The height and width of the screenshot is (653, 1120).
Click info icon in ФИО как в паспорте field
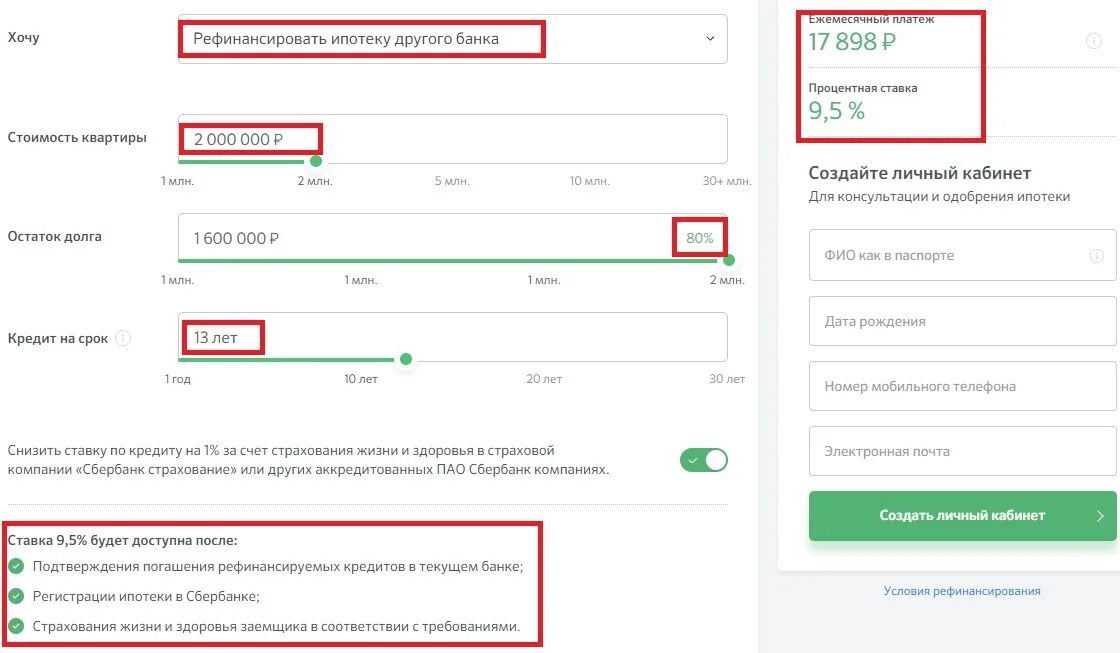[1096, 256]
